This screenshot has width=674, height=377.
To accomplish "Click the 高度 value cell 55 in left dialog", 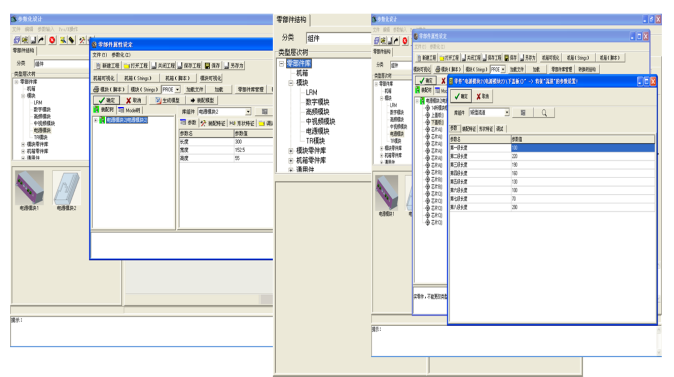I will 253,158.
